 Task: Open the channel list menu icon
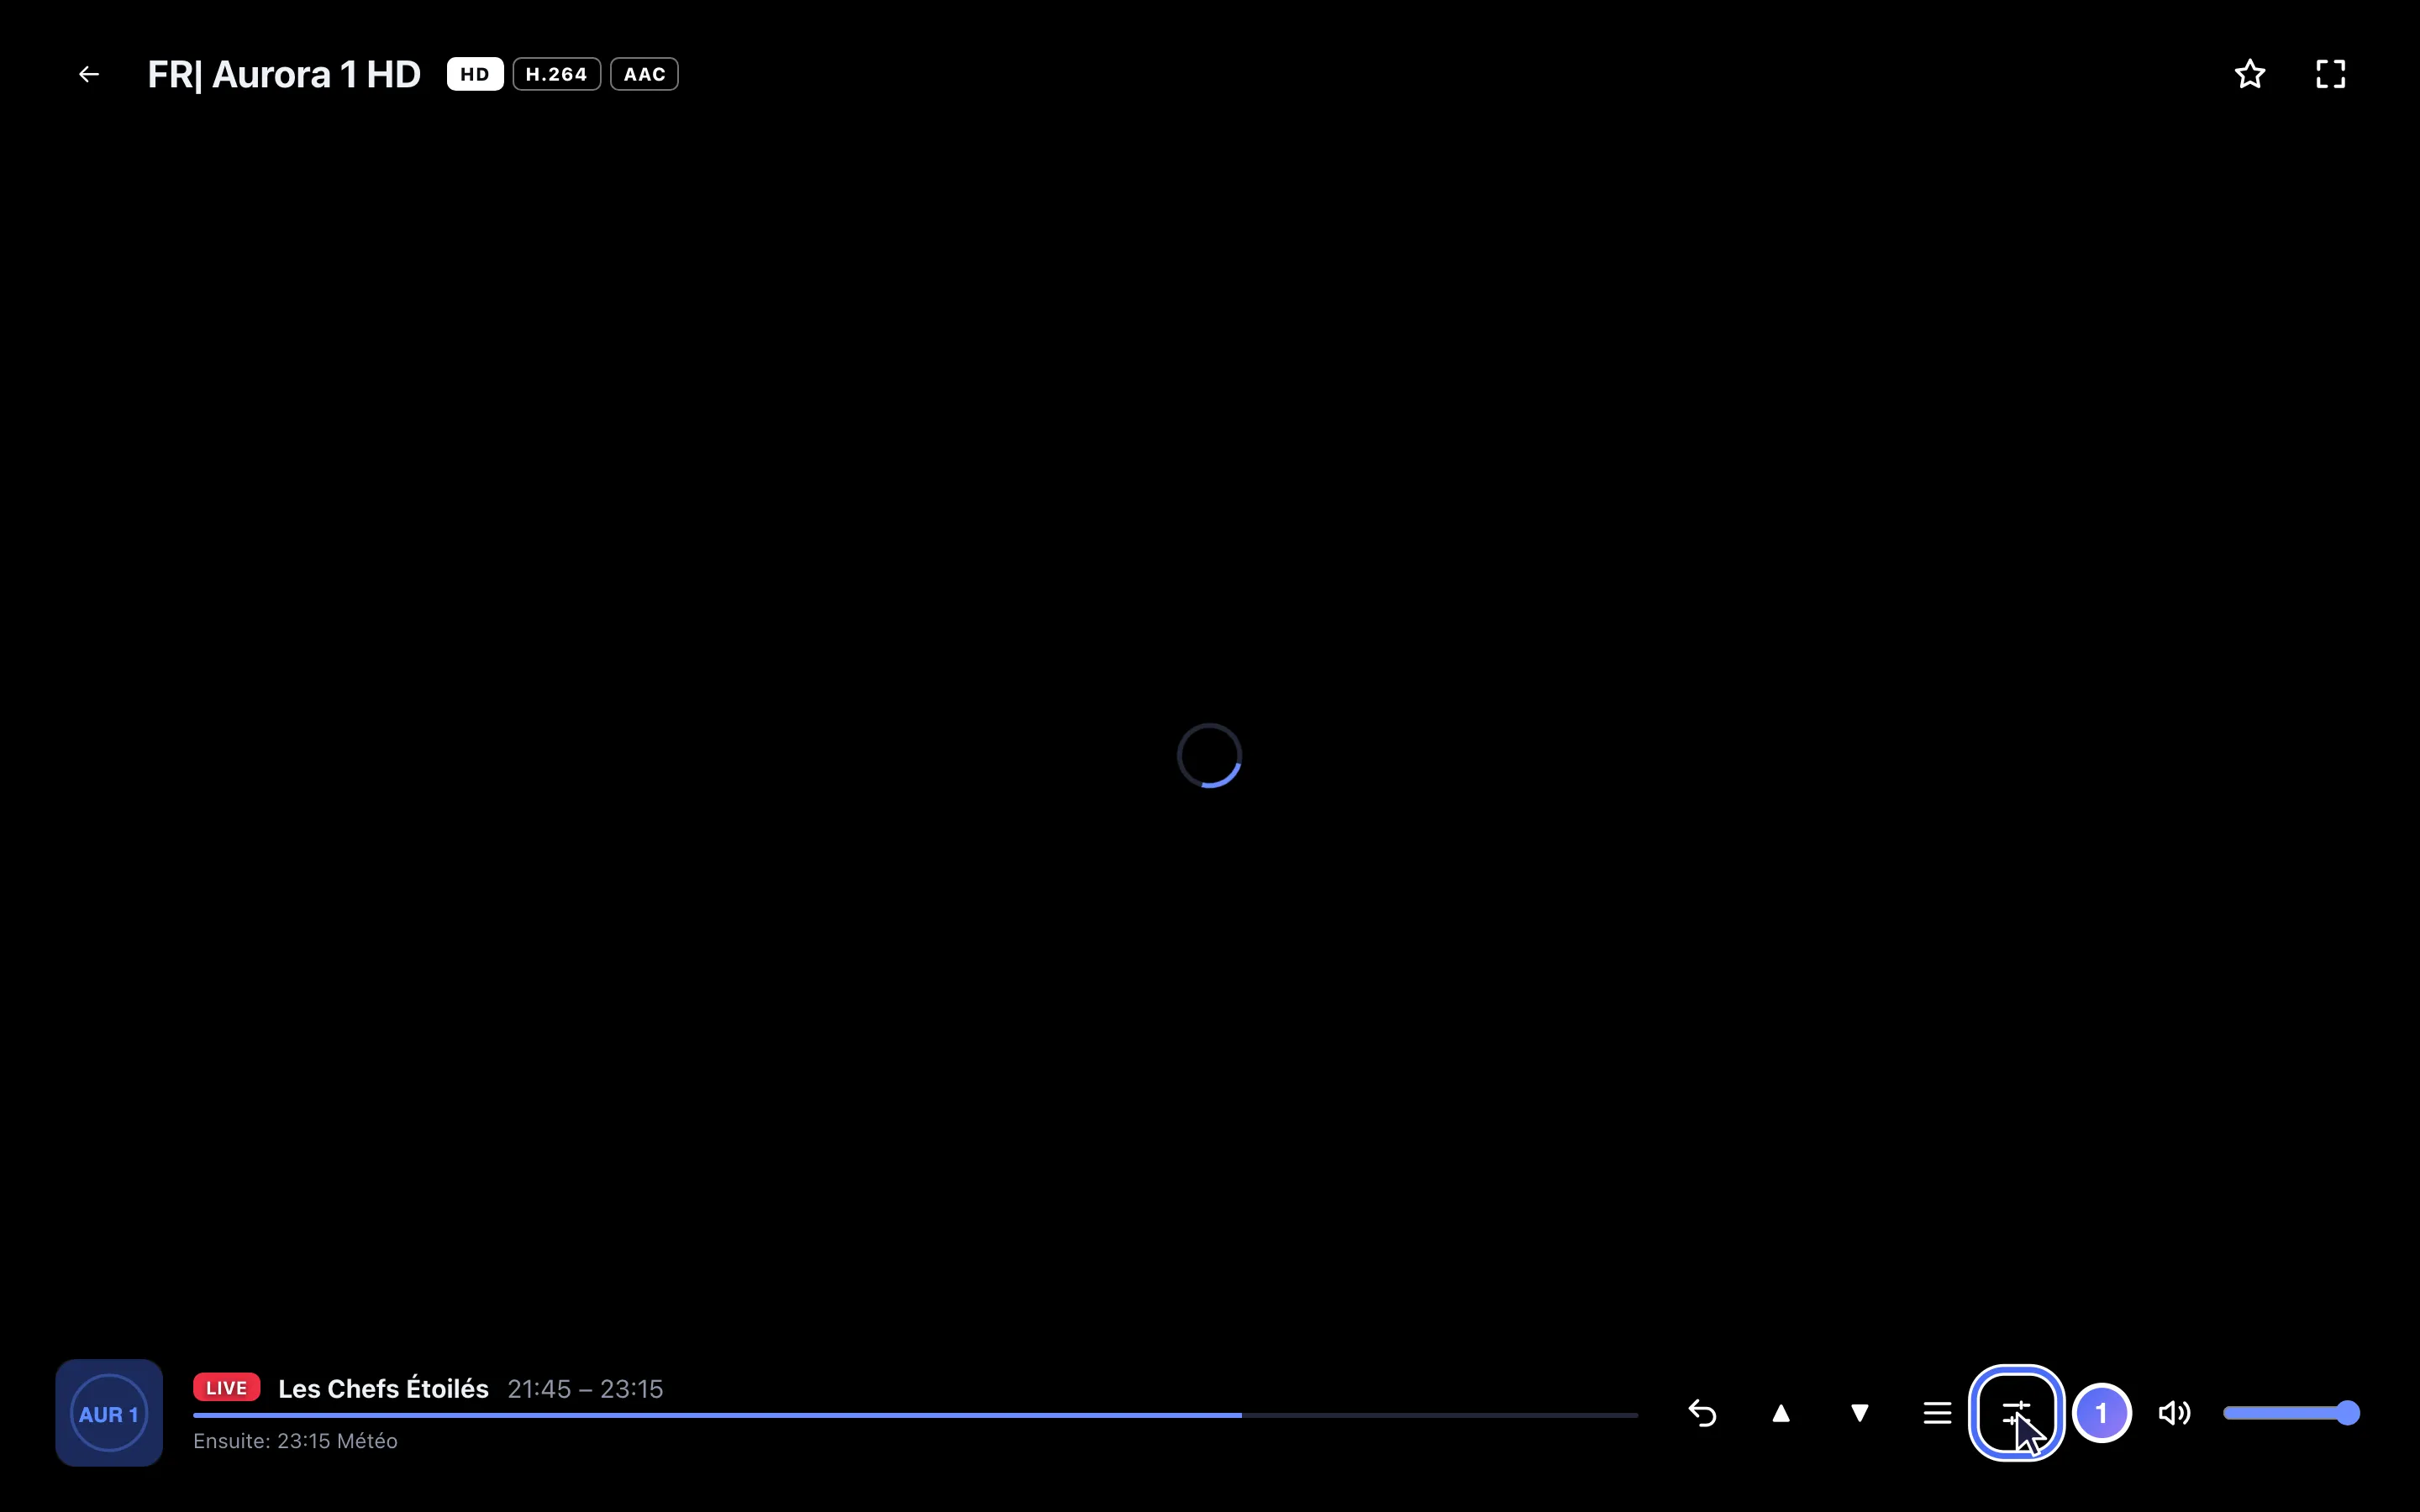pyautogui.click(x=1938, y=1413)
